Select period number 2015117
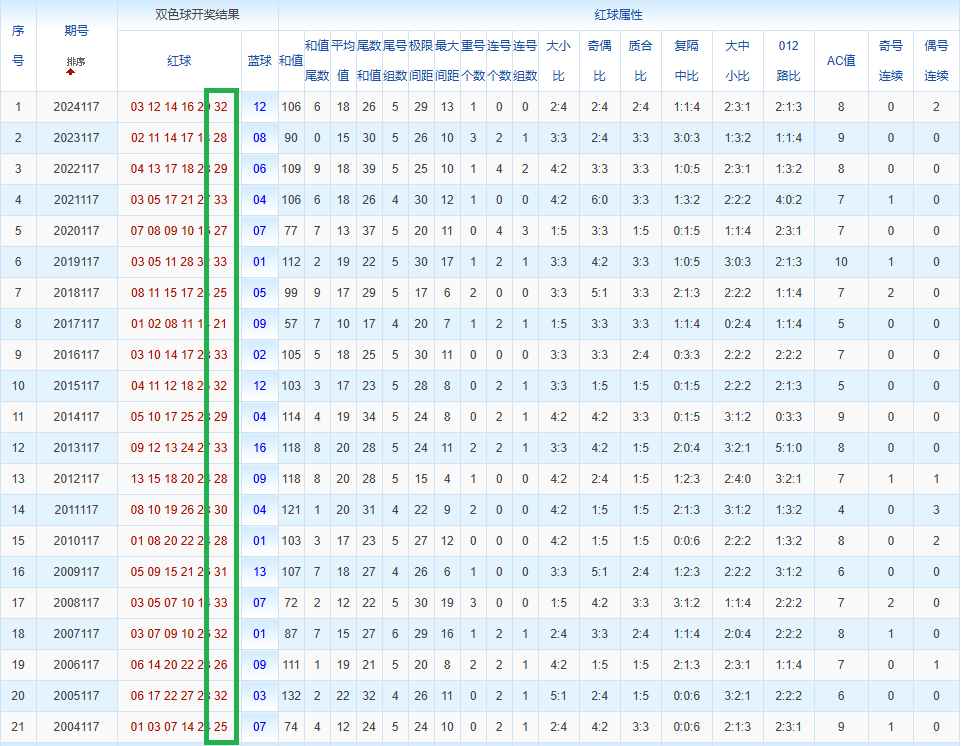The image size is (963, 746). tap(76, 386)
